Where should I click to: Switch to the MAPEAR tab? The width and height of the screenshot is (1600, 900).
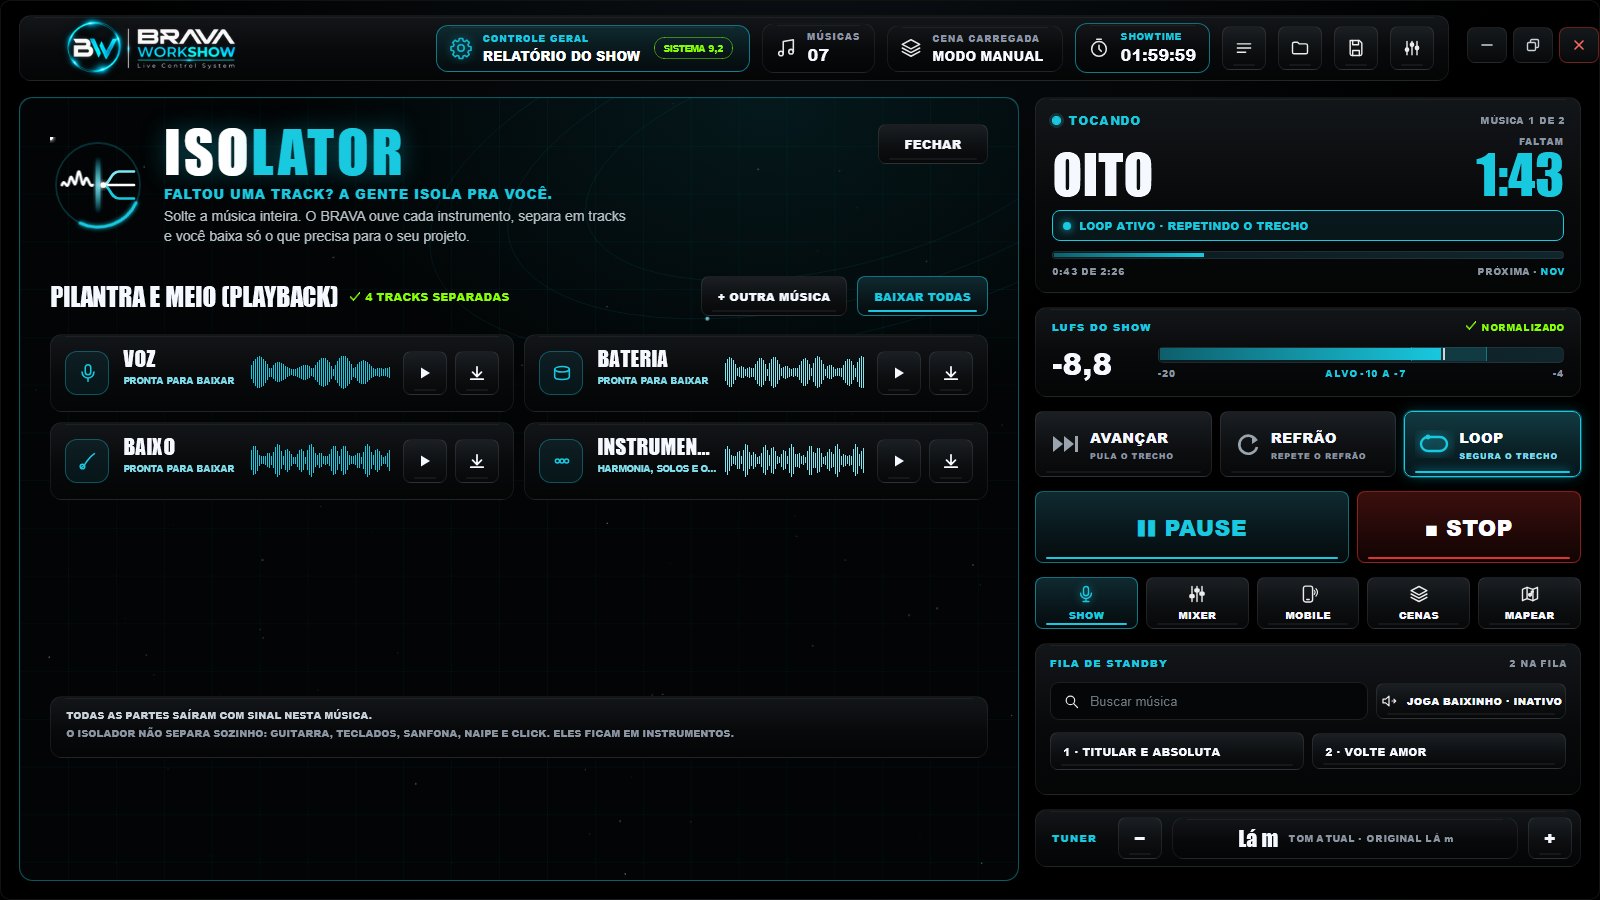(1529, 603)
